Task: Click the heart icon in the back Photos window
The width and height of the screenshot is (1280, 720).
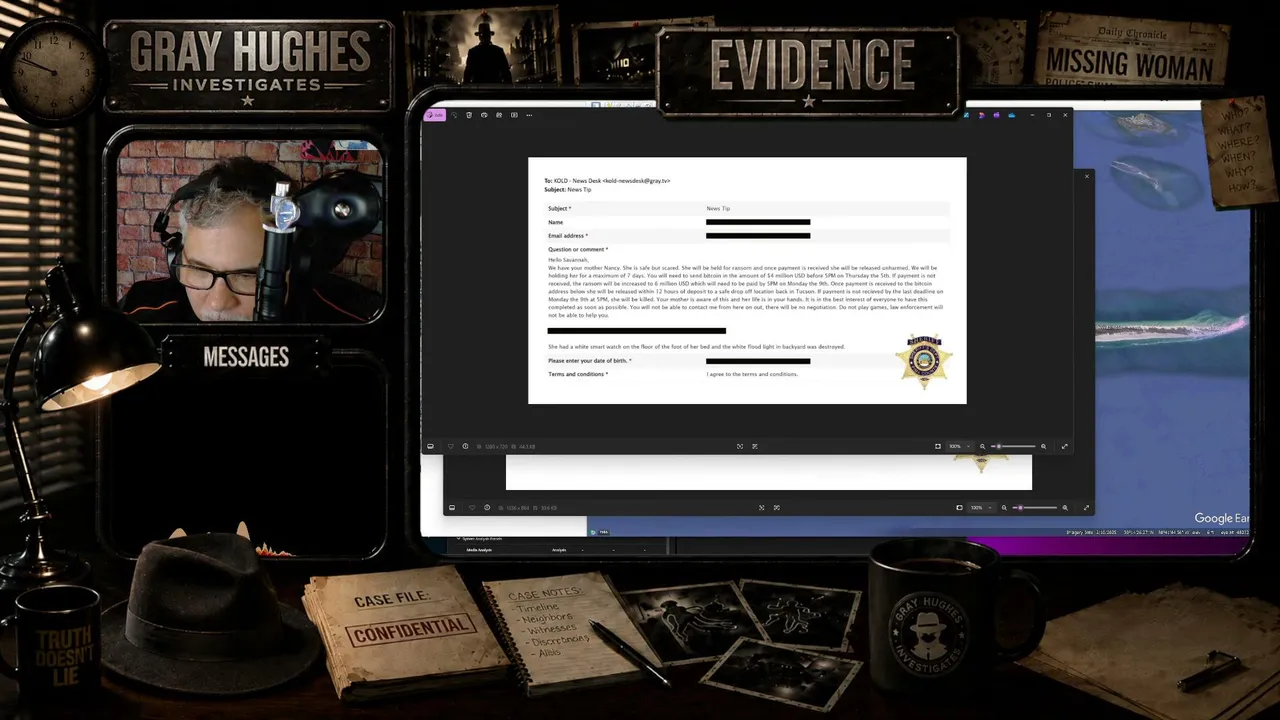Action: pyautogui.click(x=472, y=507)
